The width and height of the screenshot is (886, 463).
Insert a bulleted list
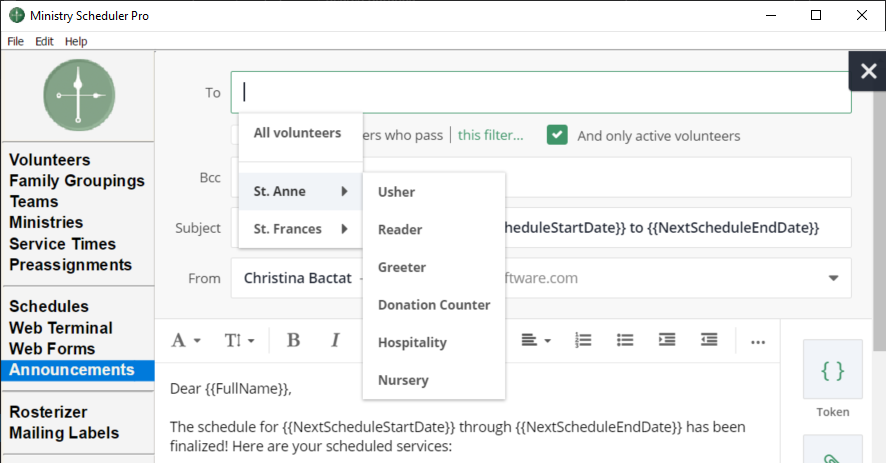point(625,340)
